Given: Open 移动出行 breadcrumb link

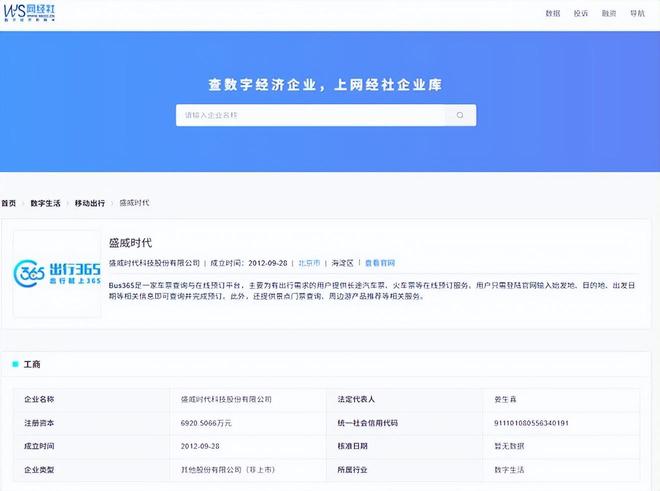Looking at the screenshot, I should click(89, 203).
